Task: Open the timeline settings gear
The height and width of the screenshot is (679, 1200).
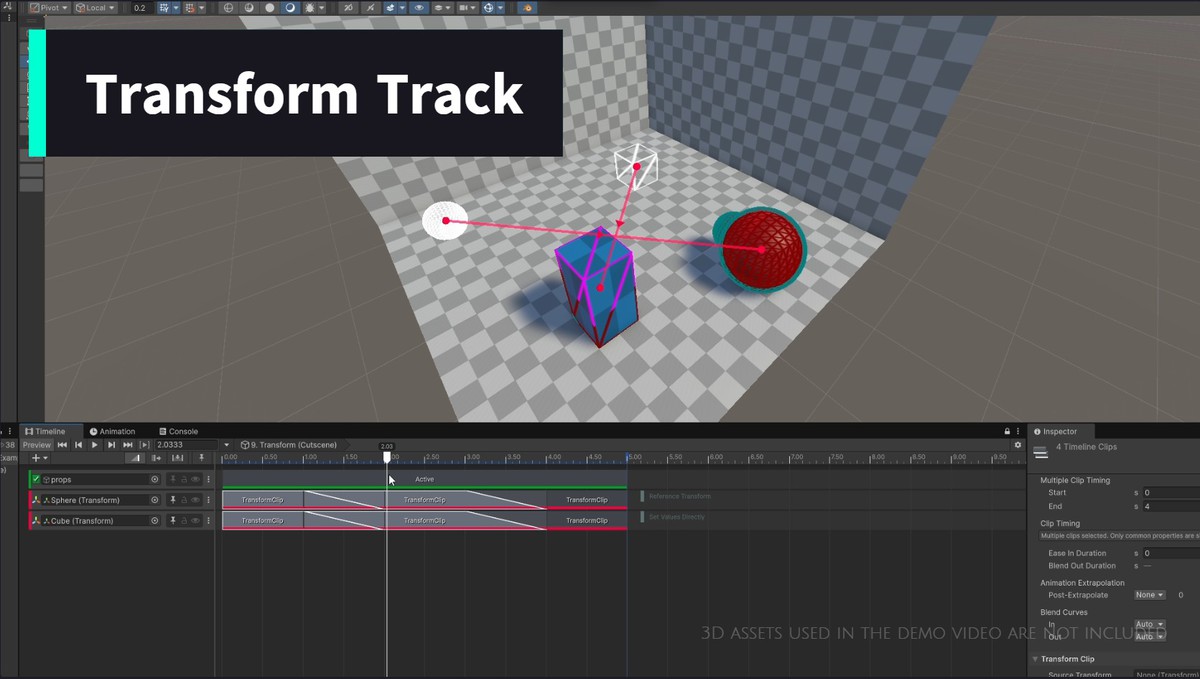Action: click(1018, 445)
